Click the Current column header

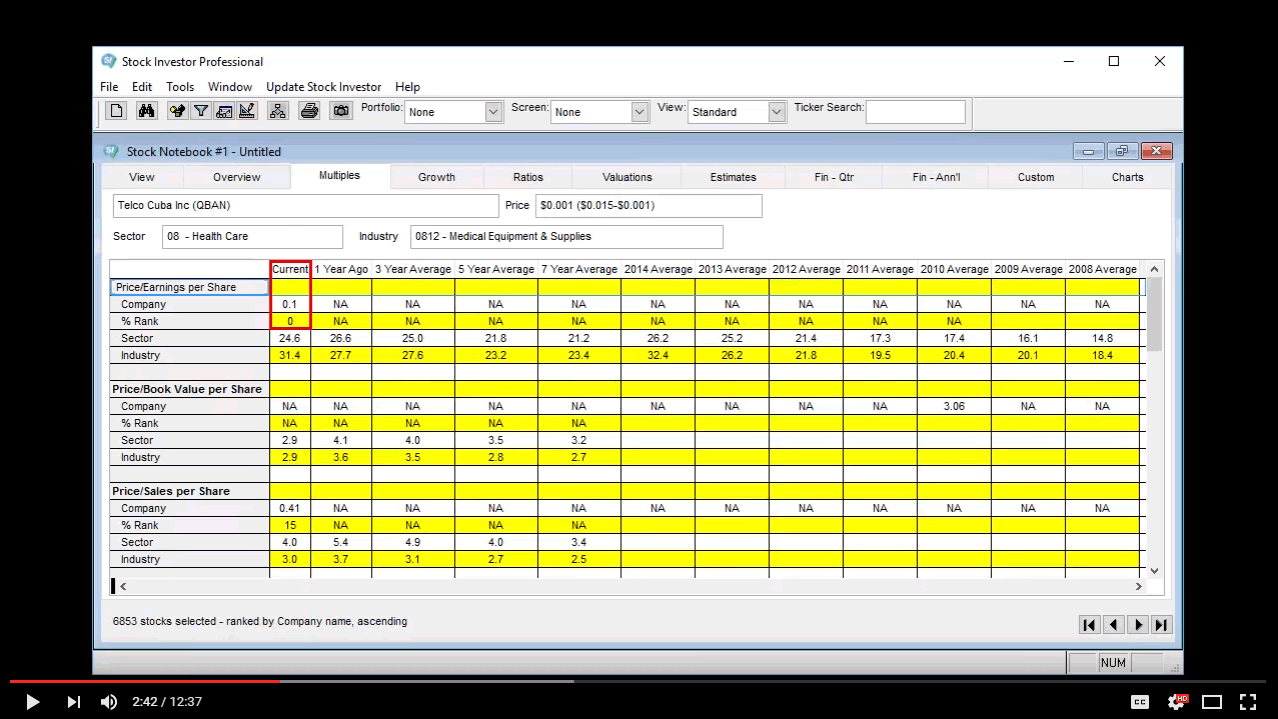290,269
